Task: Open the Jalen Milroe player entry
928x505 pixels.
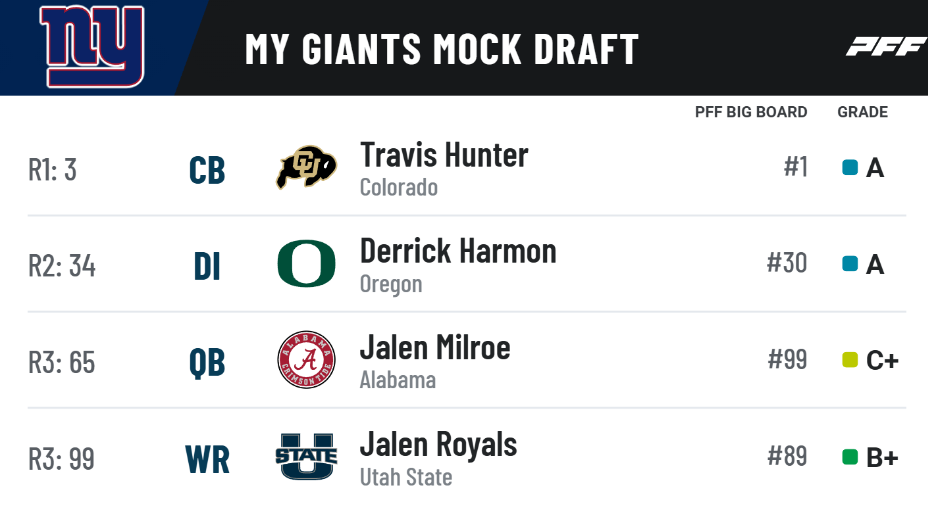Action: click(x=435, y=347)
